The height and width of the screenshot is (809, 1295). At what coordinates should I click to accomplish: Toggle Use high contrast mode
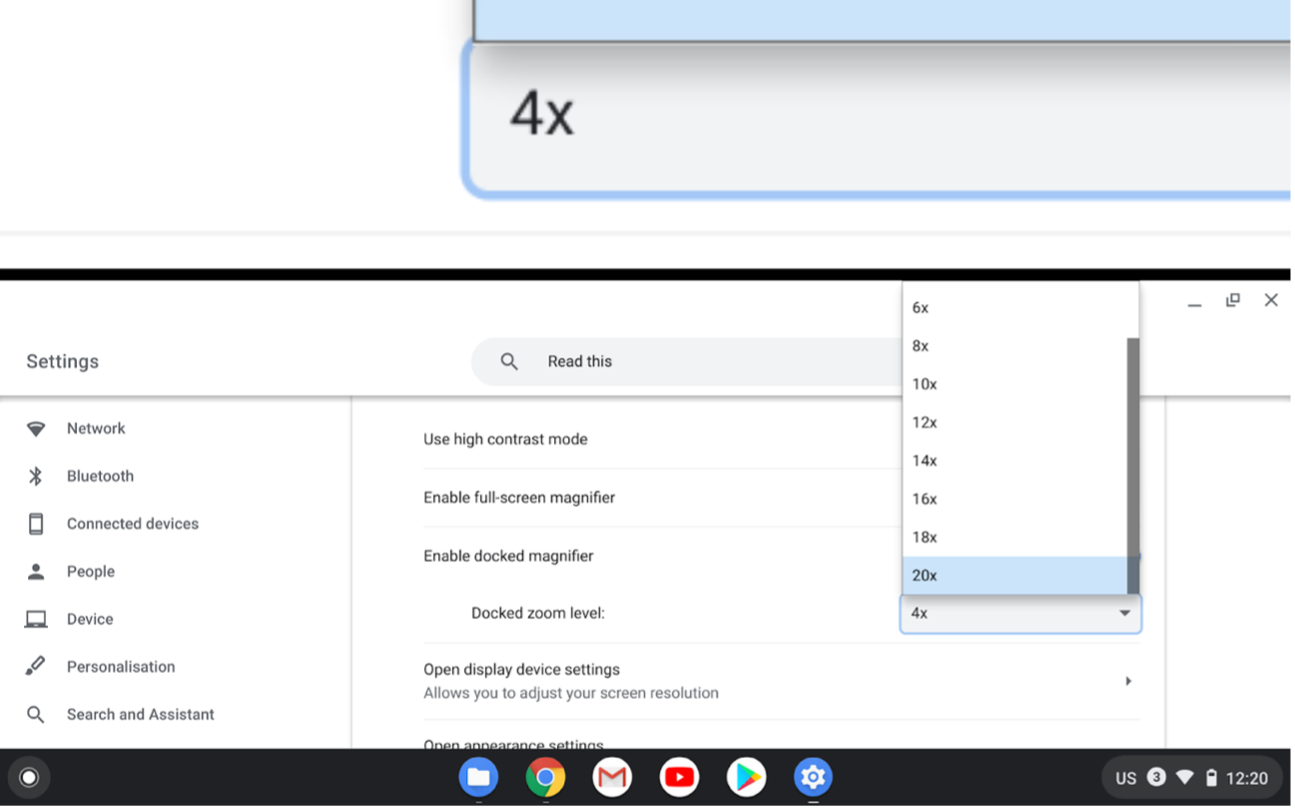(x=505, y=439)
